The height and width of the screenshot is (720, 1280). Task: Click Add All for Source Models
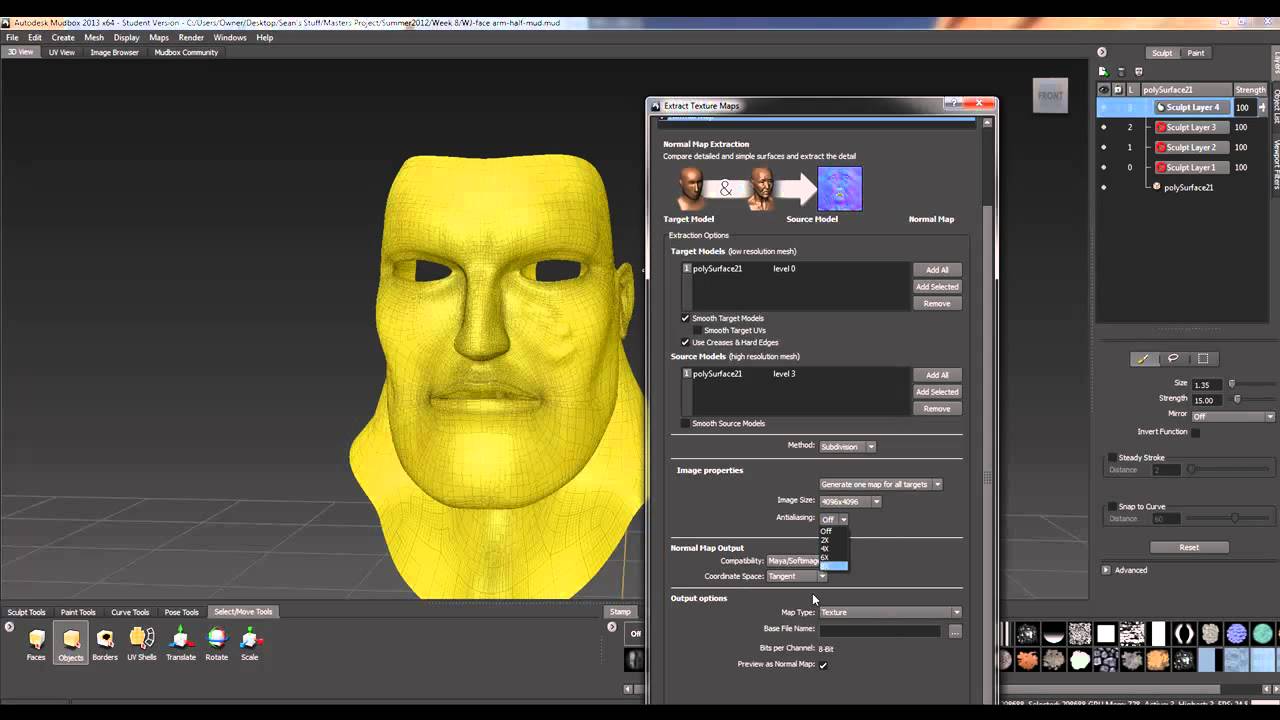tap(937, 375)
